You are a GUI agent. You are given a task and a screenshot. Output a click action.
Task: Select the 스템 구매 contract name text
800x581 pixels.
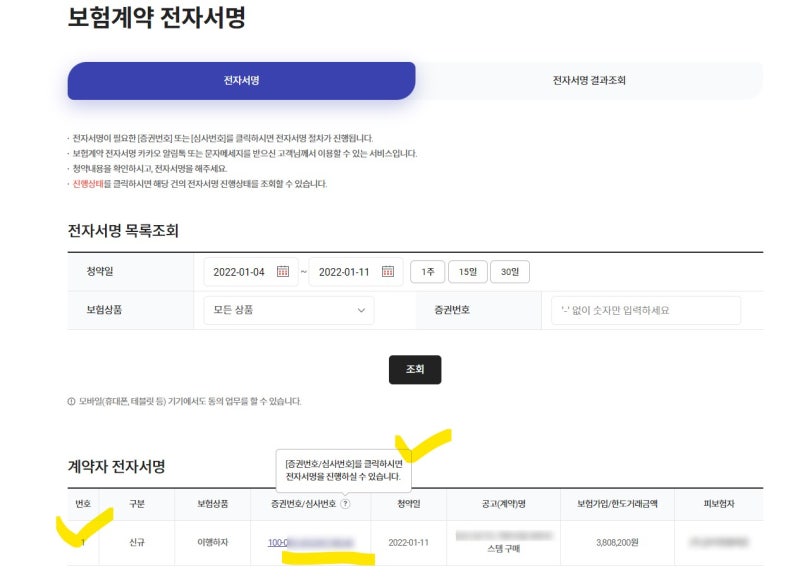point(504,549)
